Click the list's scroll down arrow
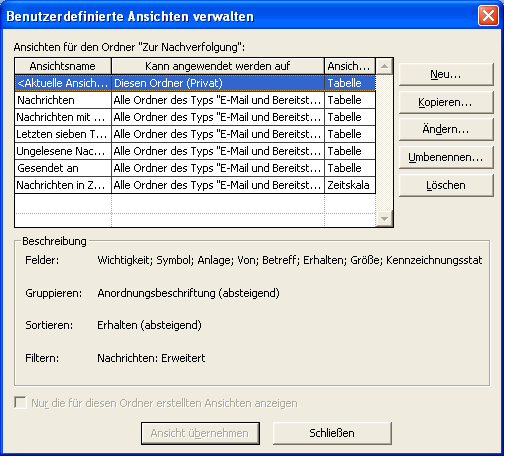This screenshot has width=505, height=457. (x=384, y=219)
